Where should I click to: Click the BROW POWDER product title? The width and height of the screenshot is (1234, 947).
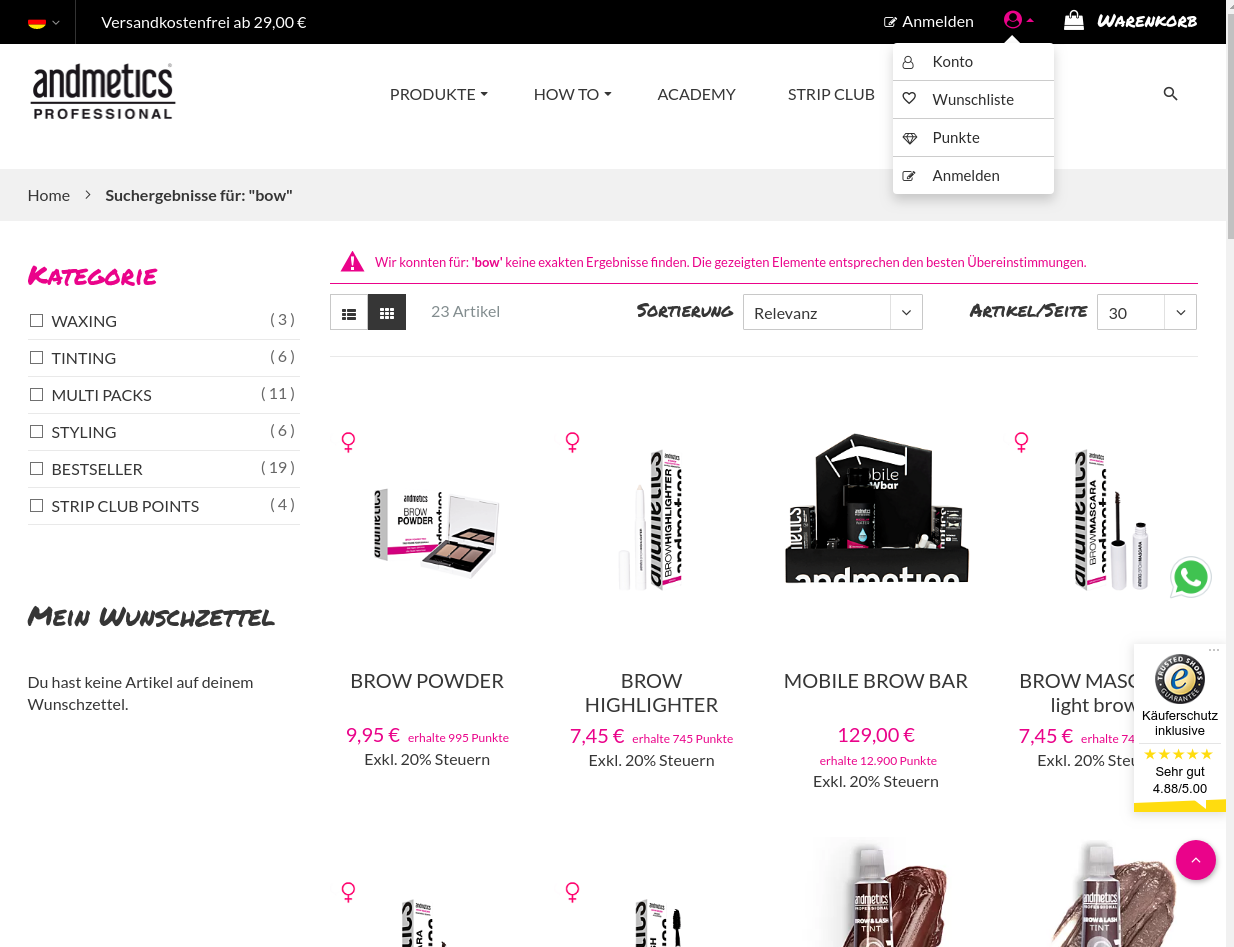click(x=427, y=681)
